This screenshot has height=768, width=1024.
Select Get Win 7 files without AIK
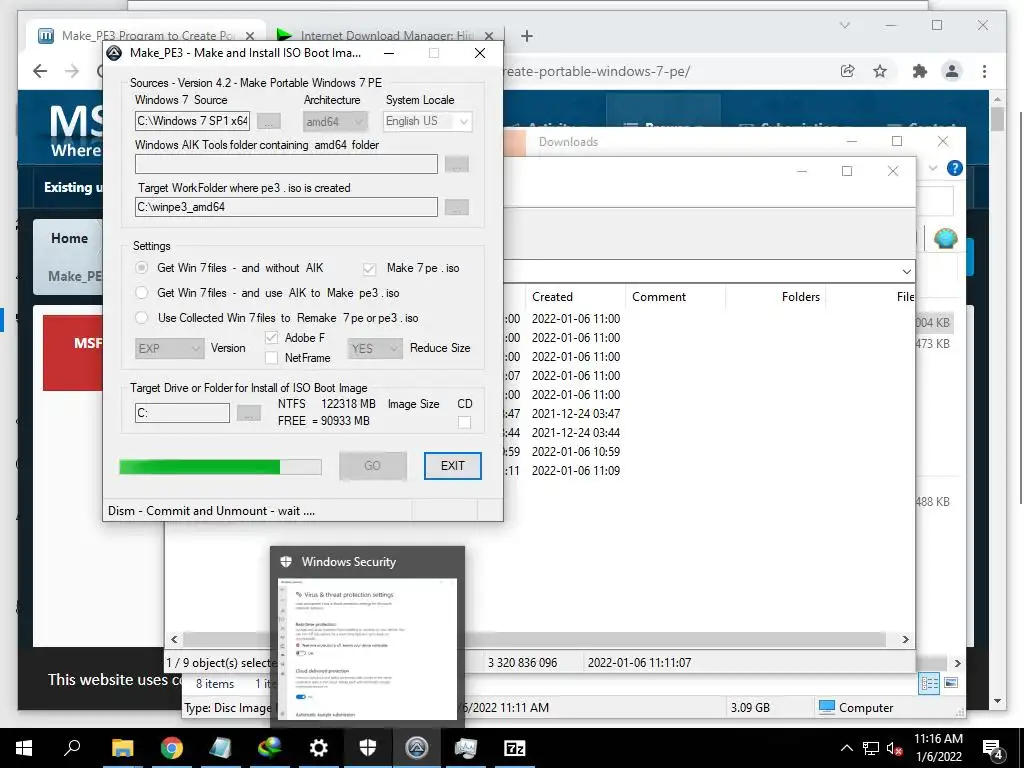(141, 268)
